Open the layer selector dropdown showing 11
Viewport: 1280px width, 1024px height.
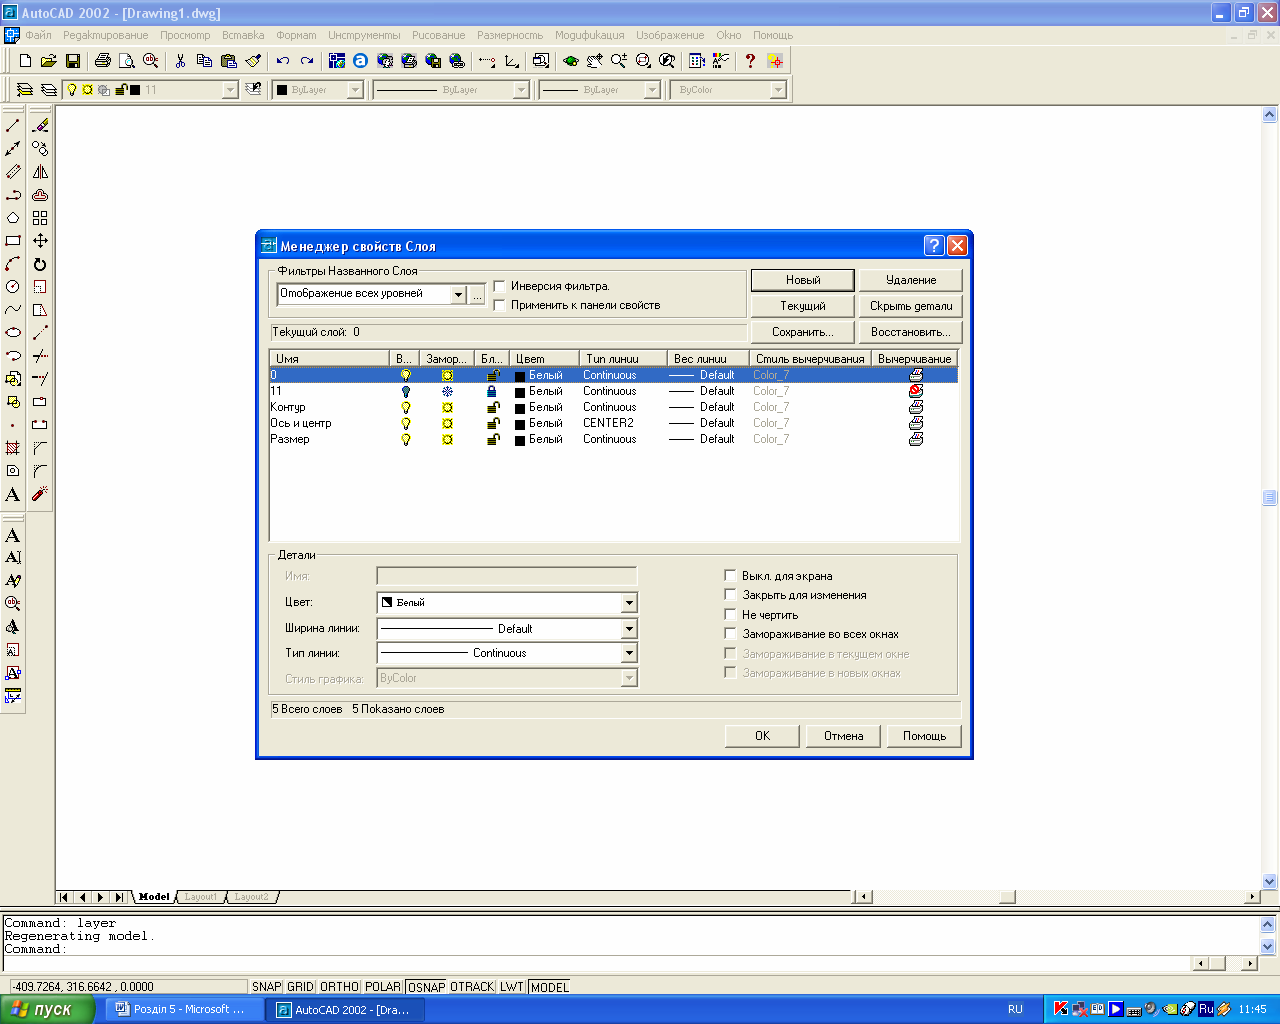(230, 90)
